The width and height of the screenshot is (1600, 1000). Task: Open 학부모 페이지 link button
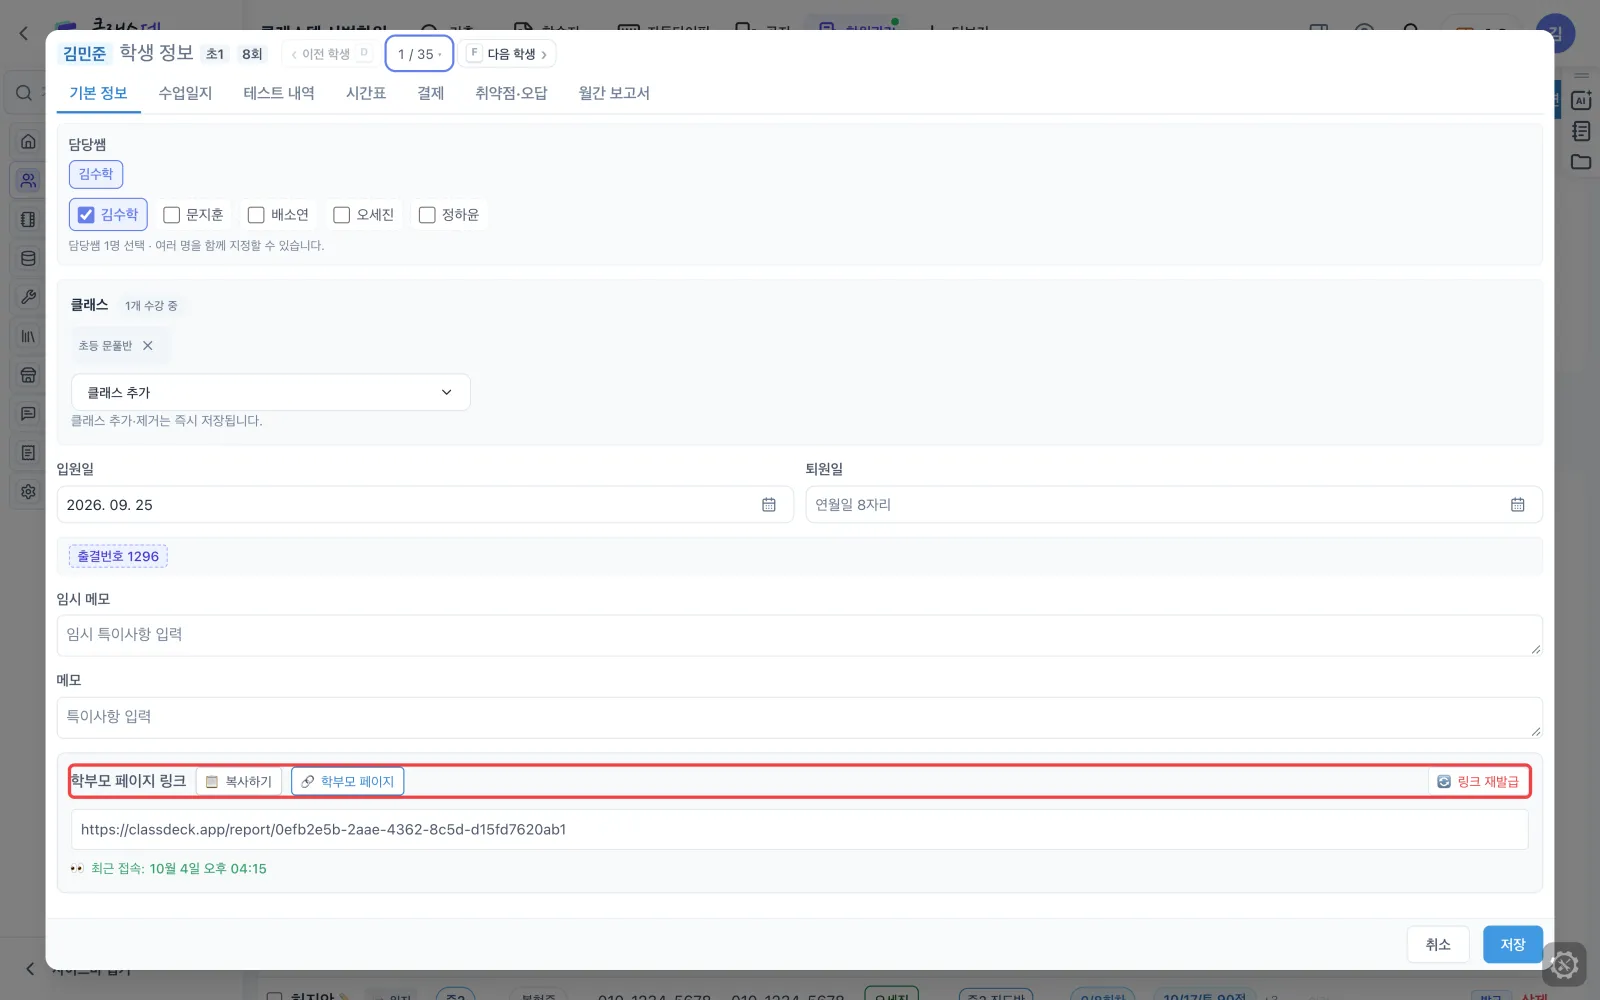(348, 782)
